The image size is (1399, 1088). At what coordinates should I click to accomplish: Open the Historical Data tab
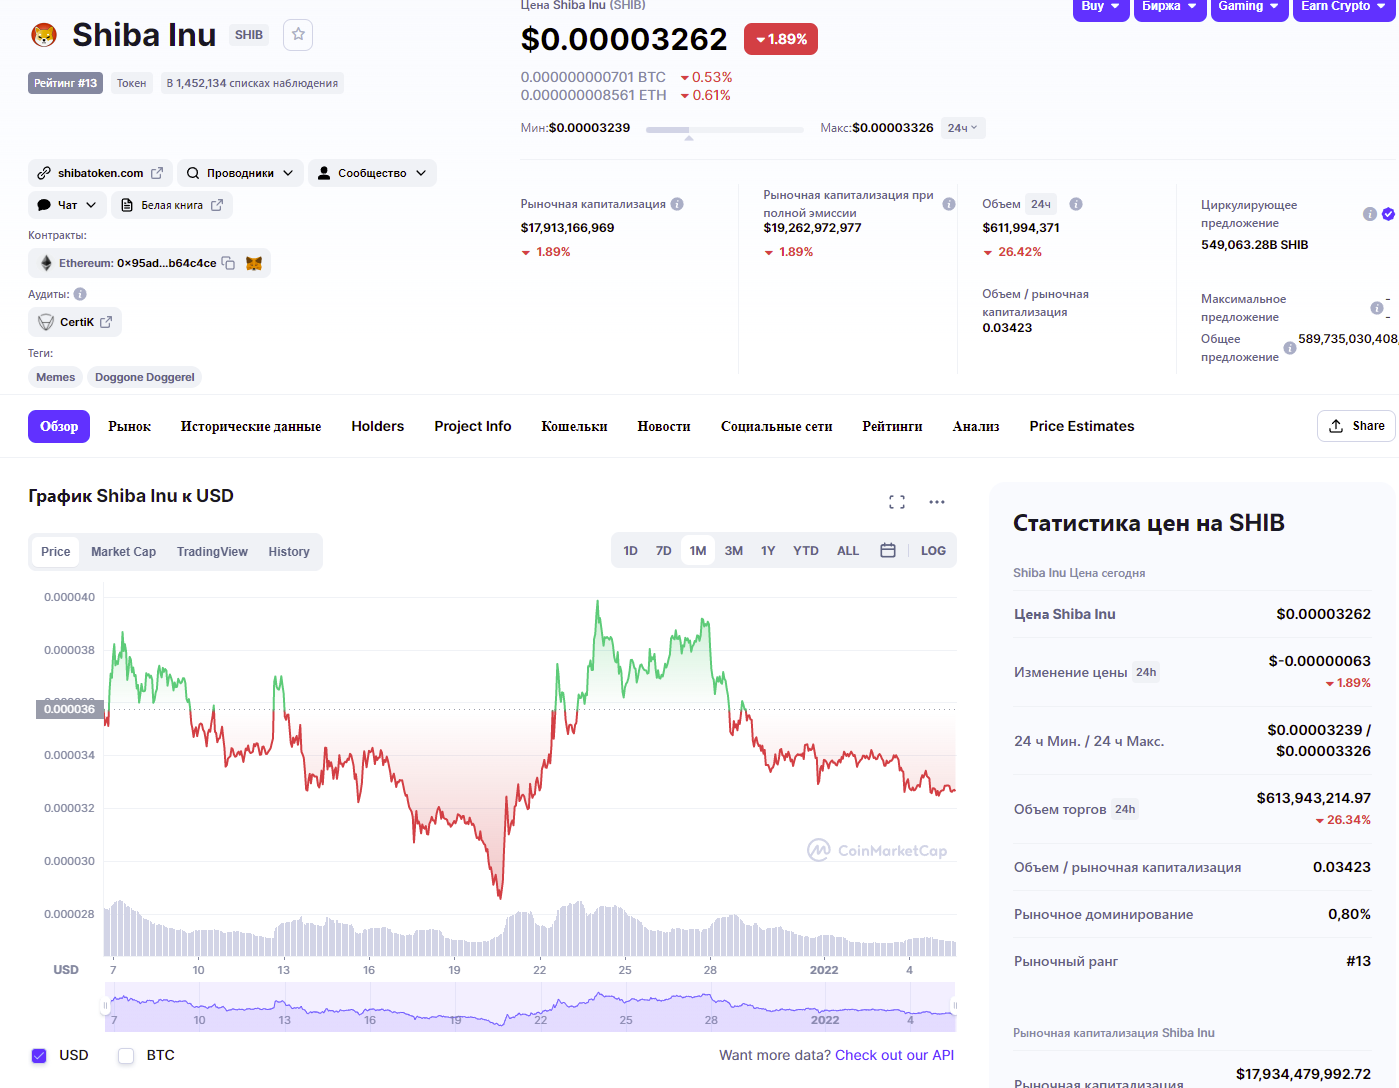point(251,427)
